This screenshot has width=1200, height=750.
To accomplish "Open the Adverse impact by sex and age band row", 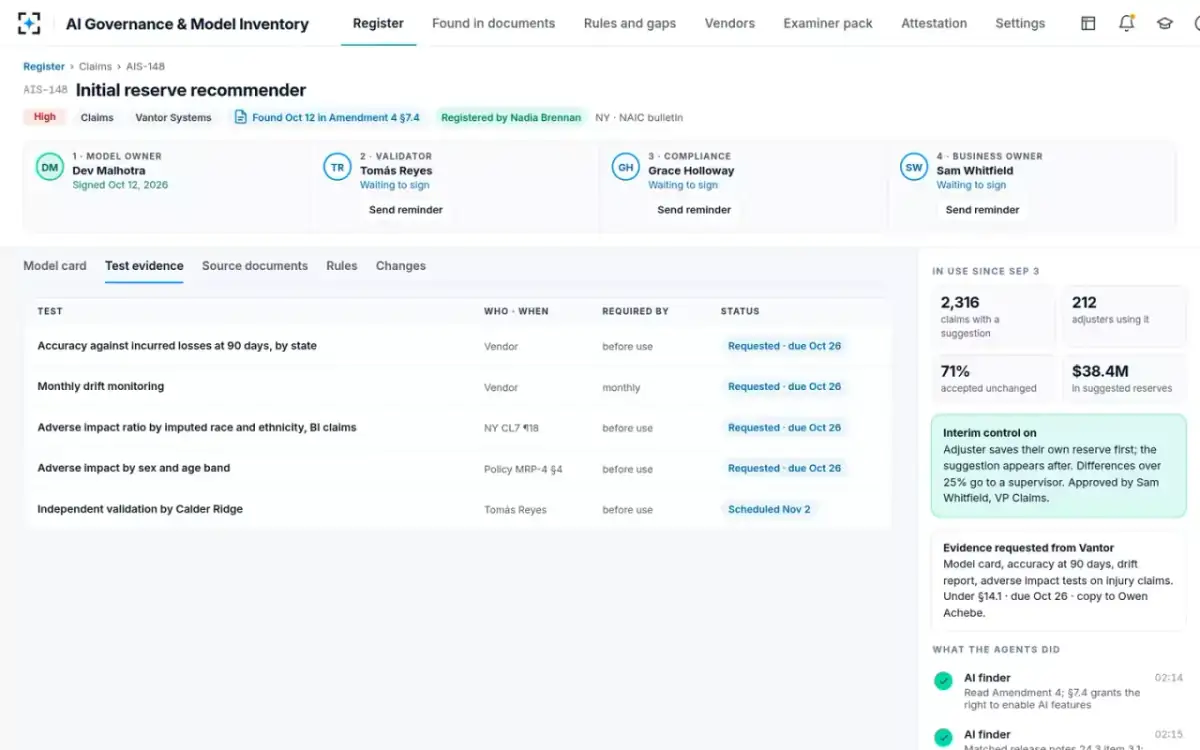I will [x=457, y=468].
